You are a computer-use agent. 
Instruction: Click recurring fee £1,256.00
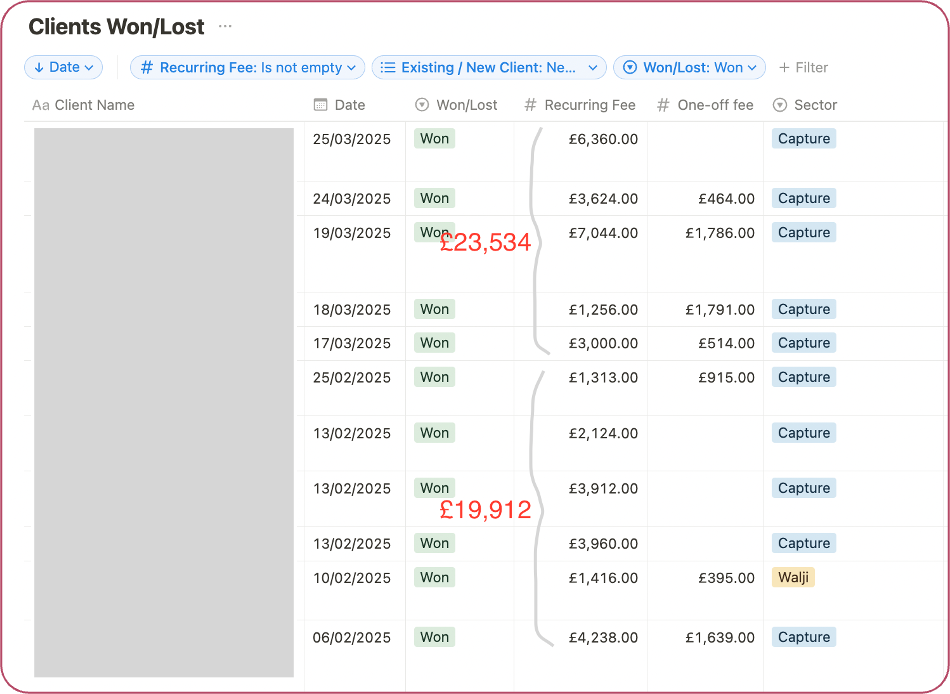point(603,310)
